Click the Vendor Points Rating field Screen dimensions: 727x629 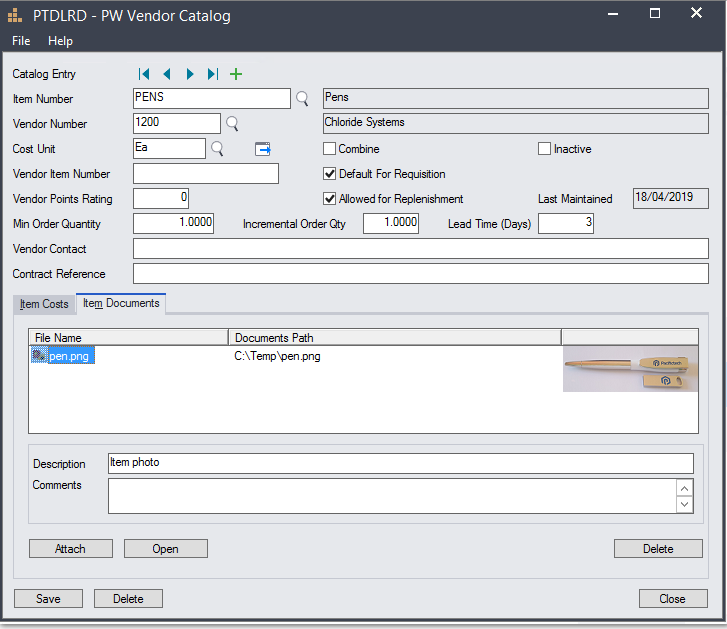click(161, 199)
